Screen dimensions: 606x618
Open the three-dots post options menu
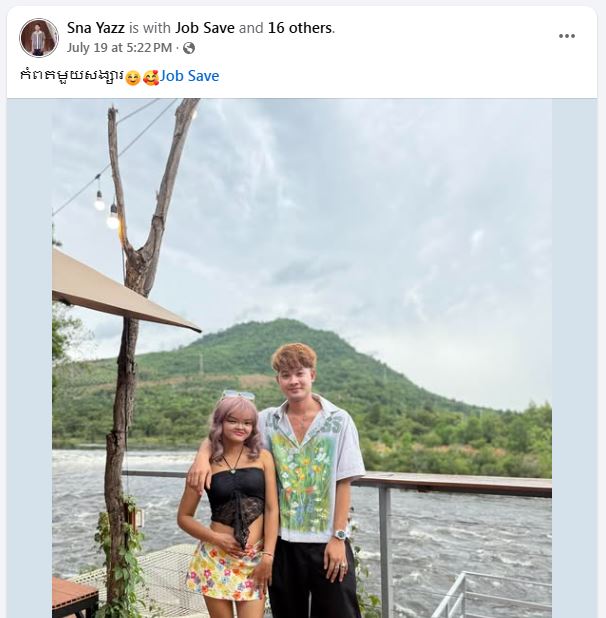tap(567, 36)
